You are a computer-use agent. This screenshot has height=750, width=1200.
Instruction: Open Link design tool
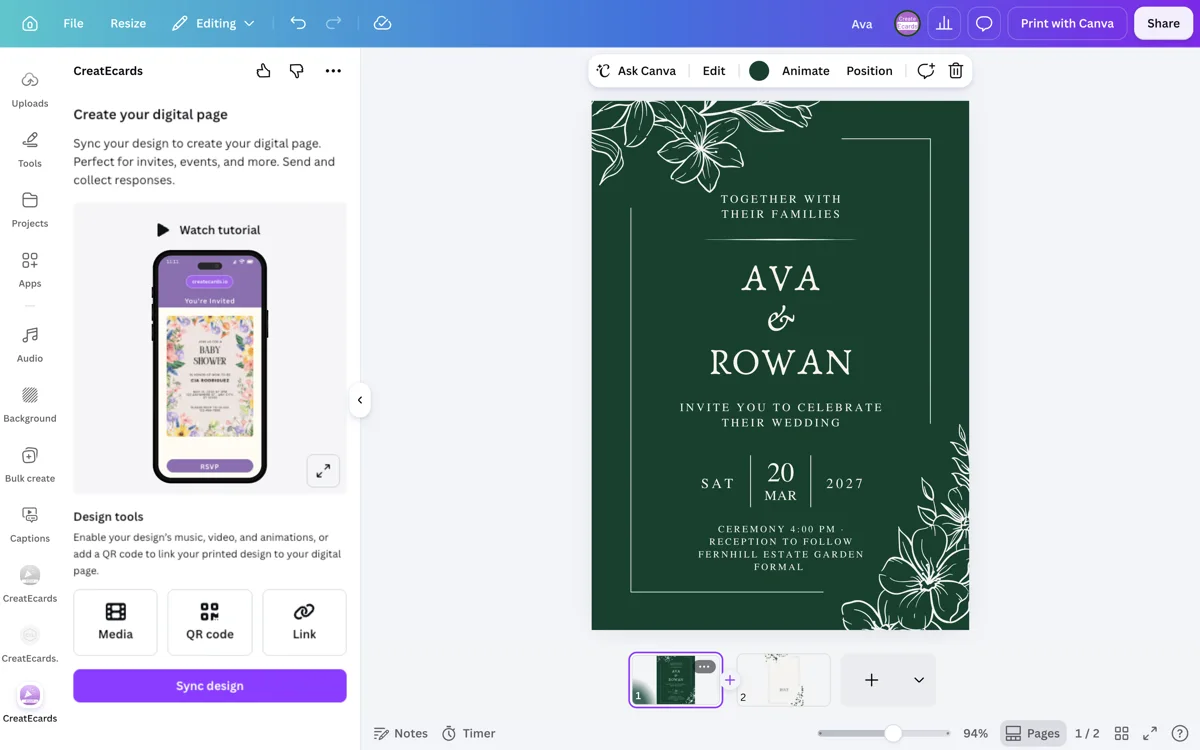point(304,622)
